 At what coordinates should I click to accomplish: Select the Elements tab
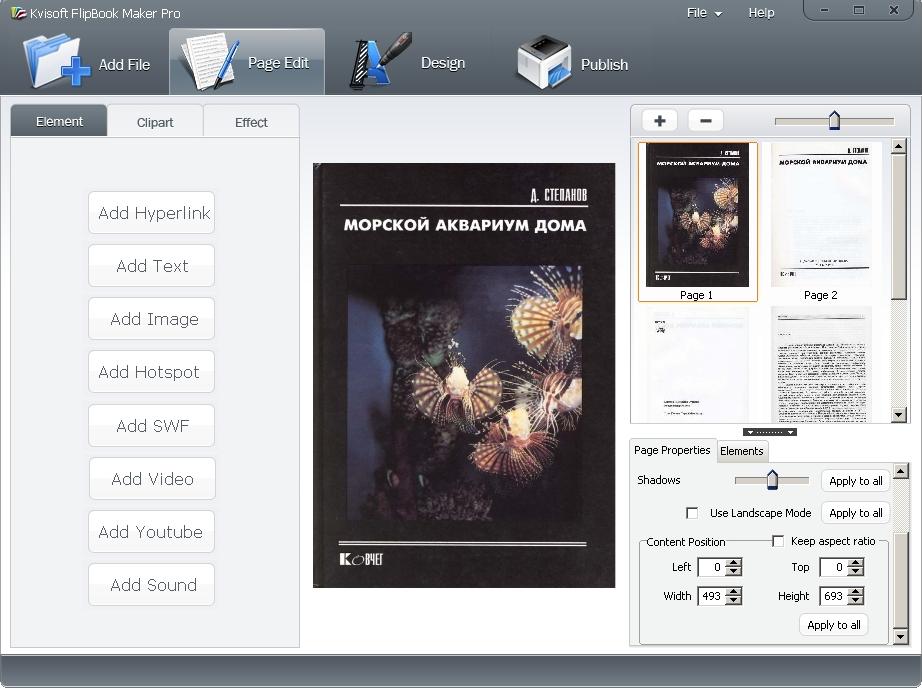tap(741, 451)
